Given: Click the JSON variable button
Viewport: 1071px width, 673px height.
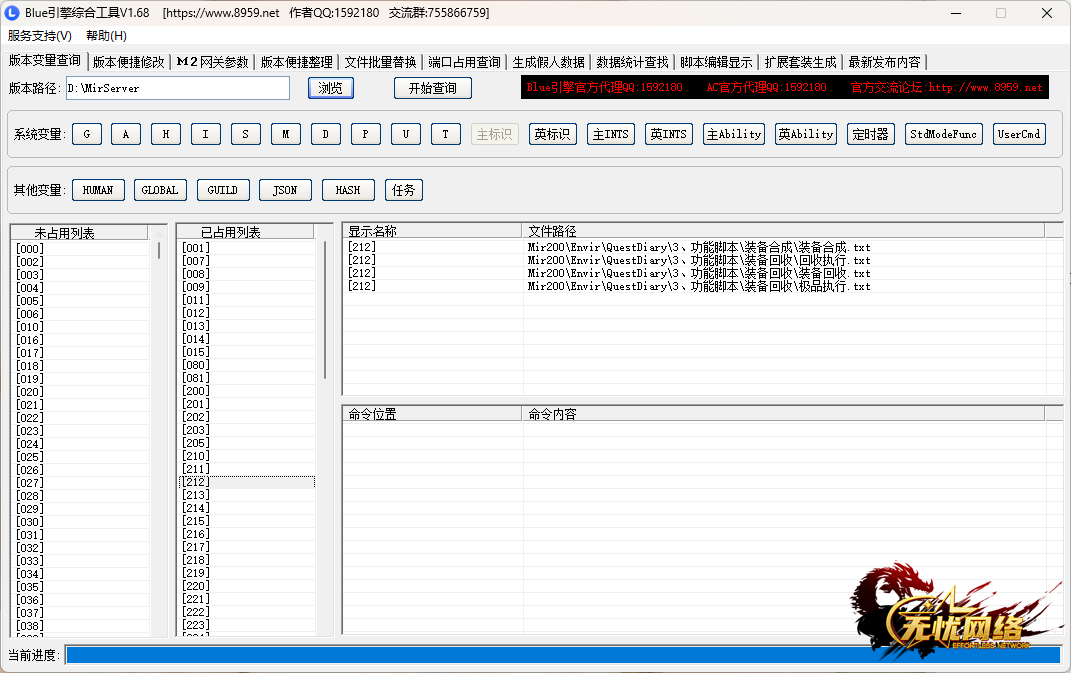Looking at the screenshot, I should 285,190.
